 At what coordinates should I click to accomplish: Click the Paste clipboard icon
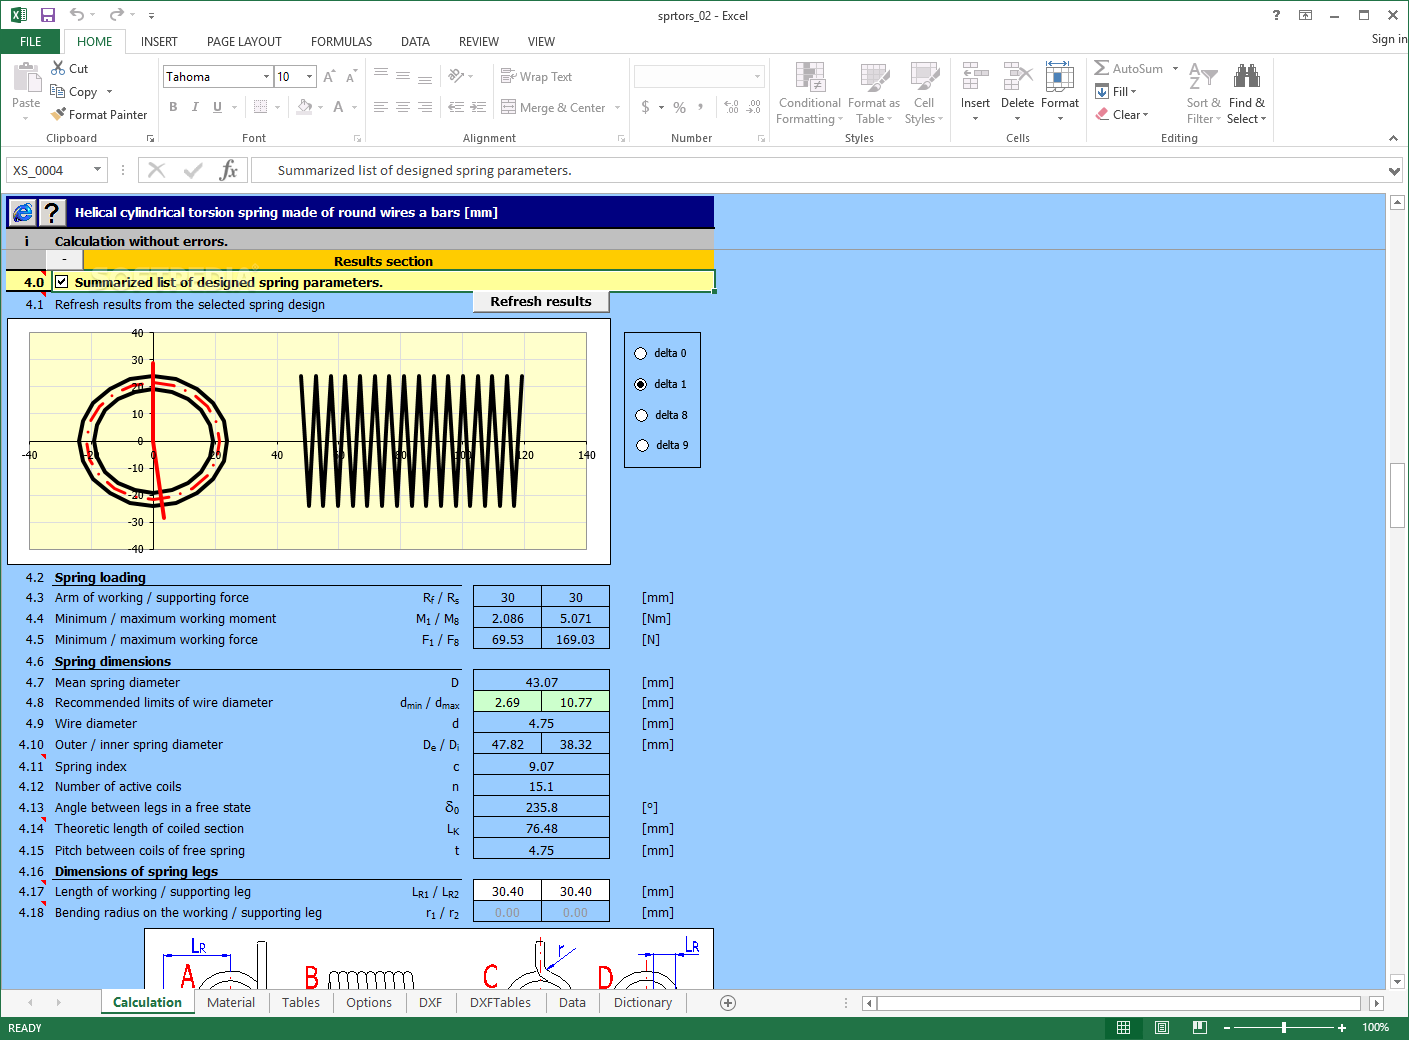coord(26,78)
